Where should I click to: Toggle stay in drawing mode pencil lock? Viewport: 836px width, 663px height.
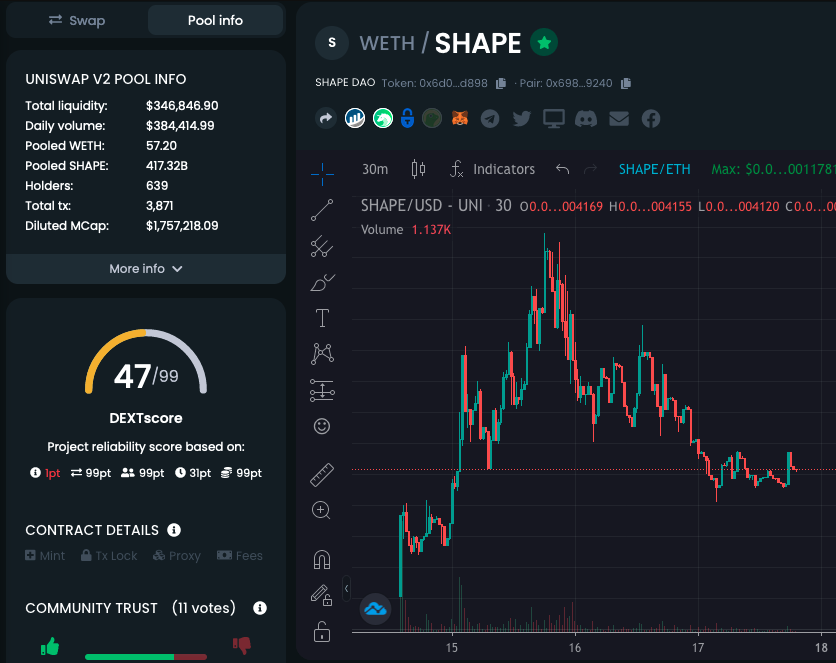click(321, 595)
